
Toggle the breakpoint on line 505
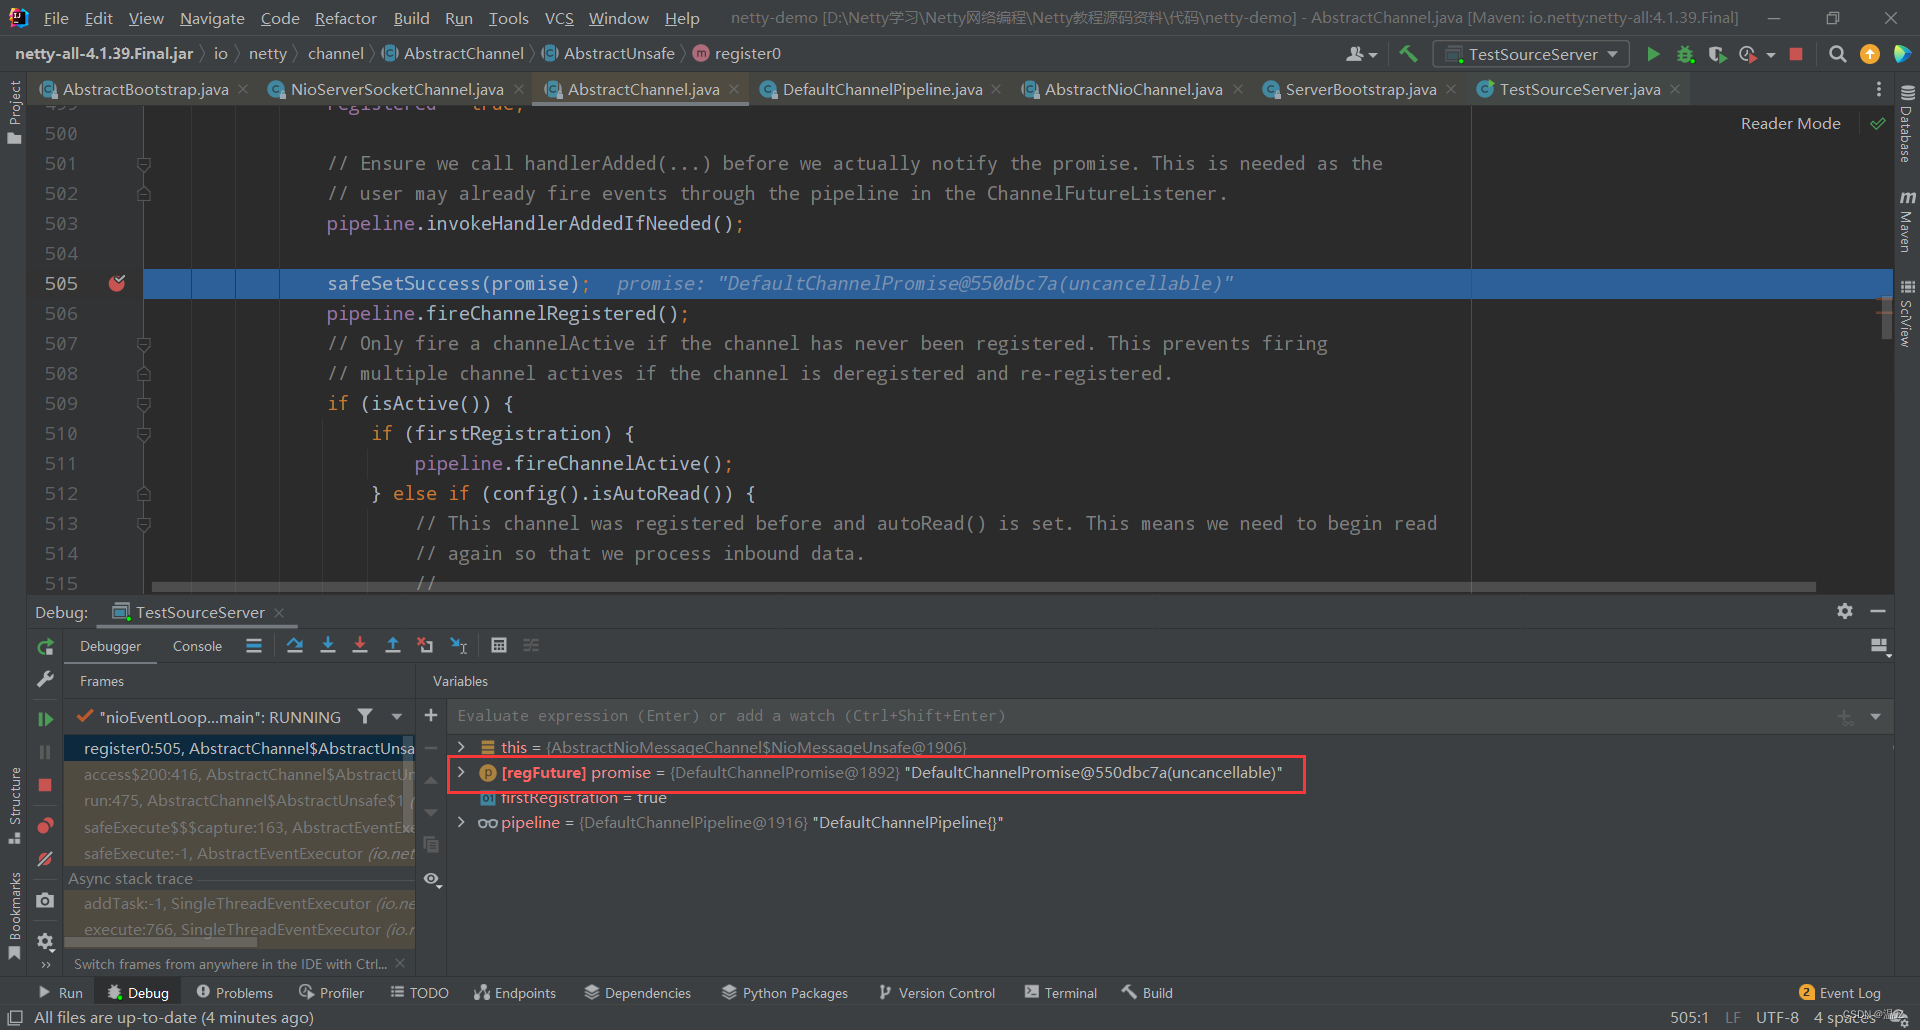tap(117, 283)
